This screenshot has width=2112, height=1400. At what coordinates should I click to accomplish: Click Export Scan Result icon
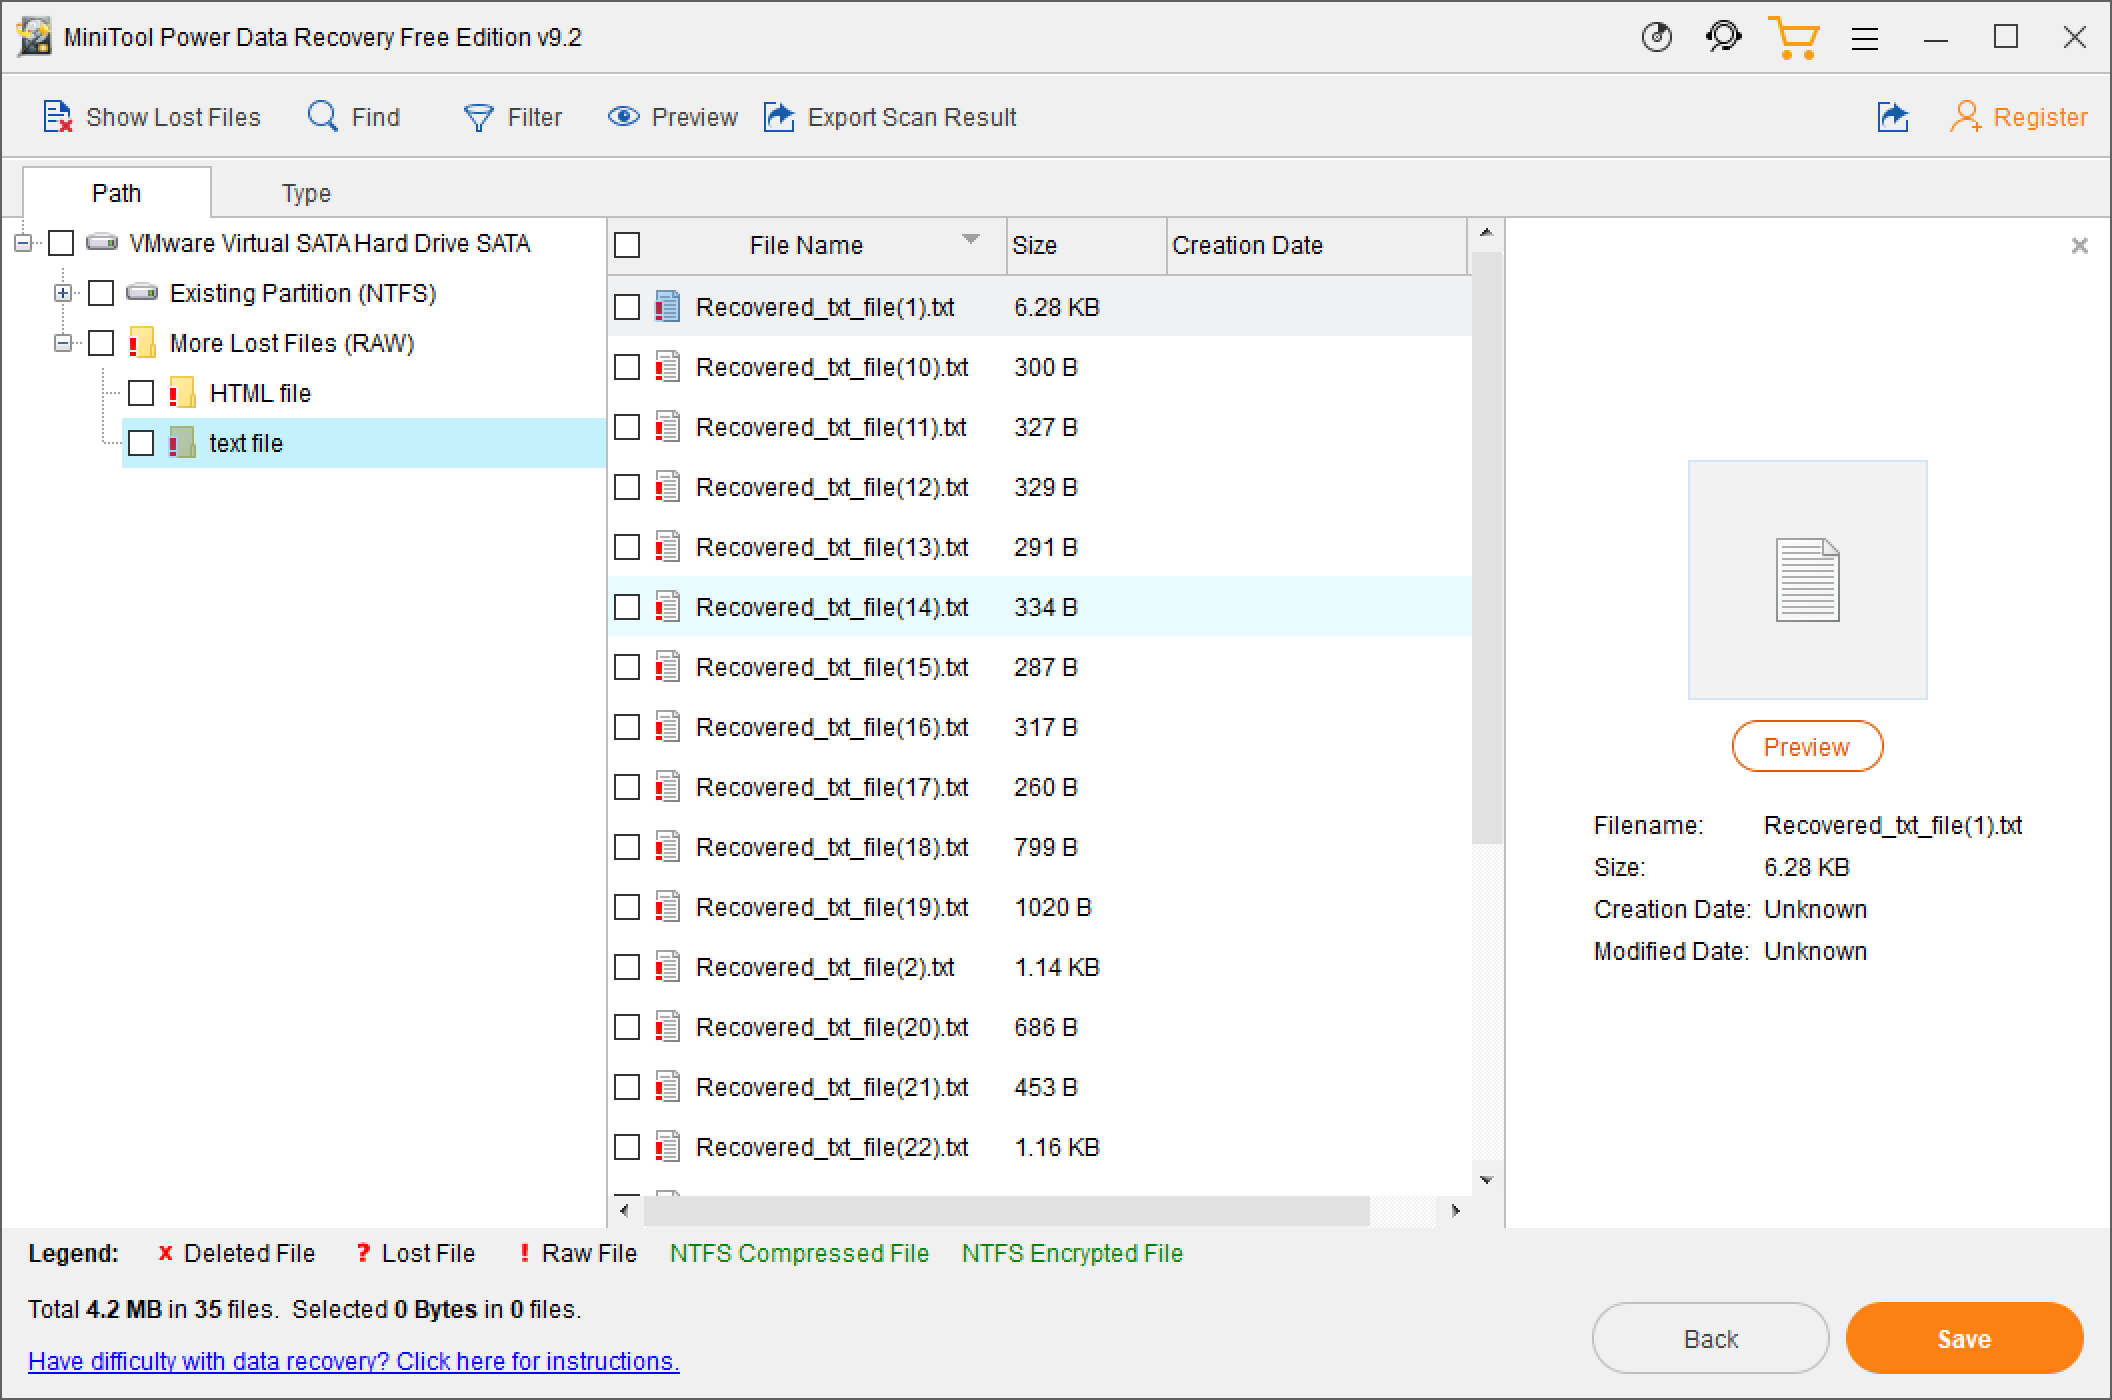[779, 117]
